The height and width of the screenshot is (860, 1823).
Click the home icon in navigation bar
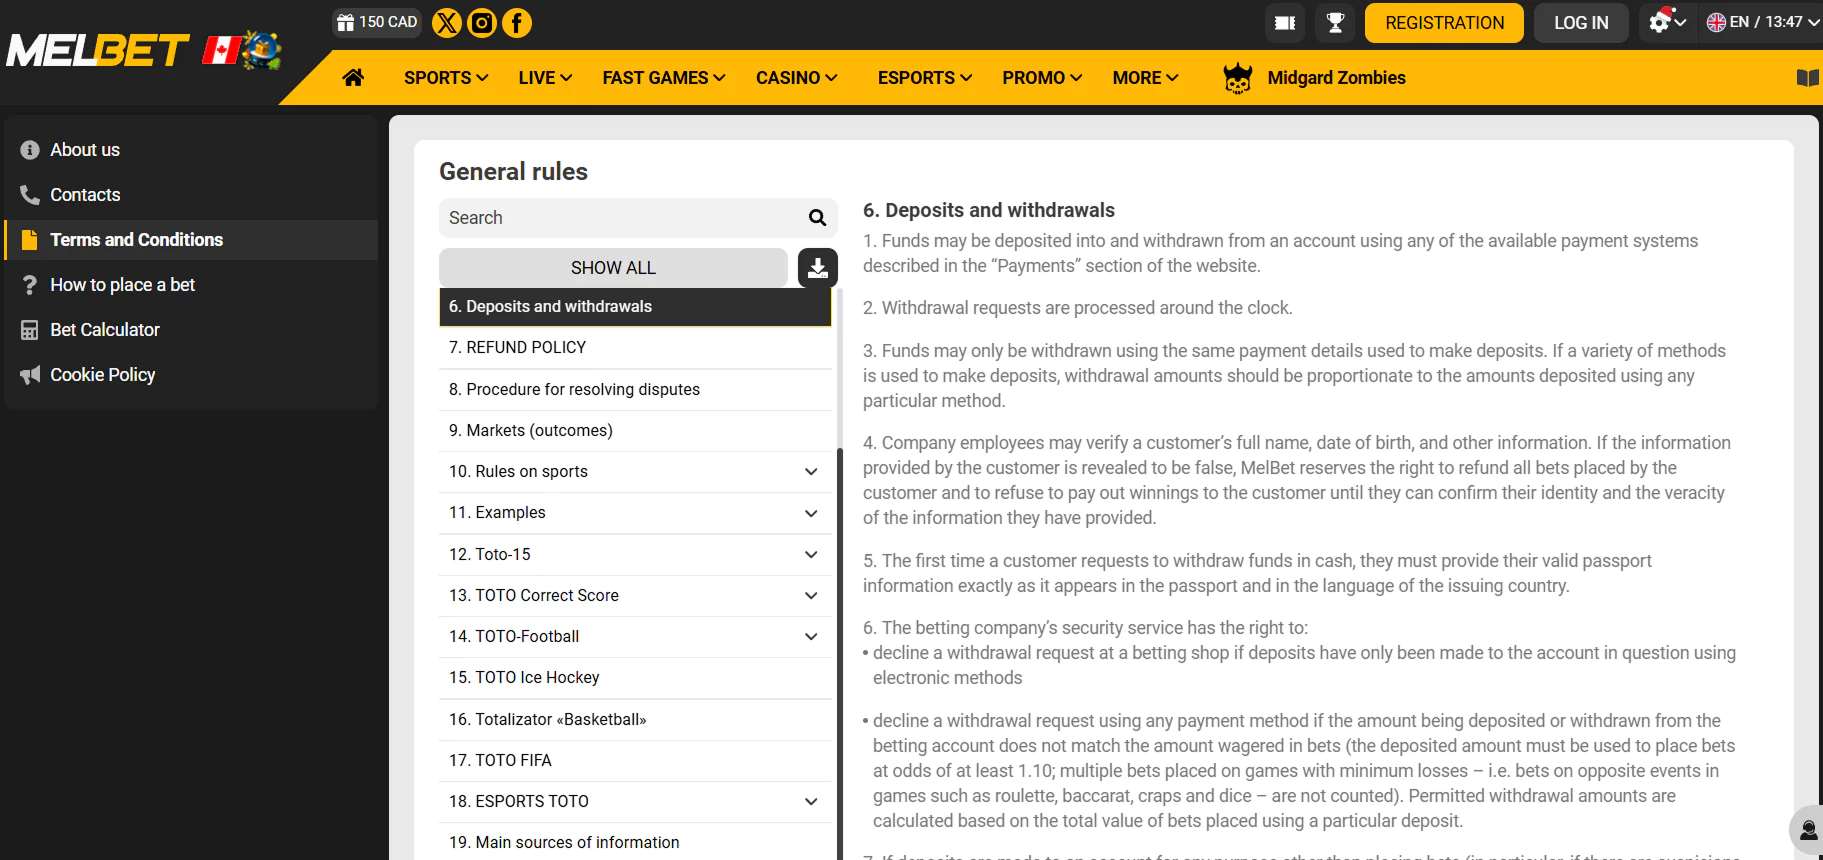[x=353, y=78]
